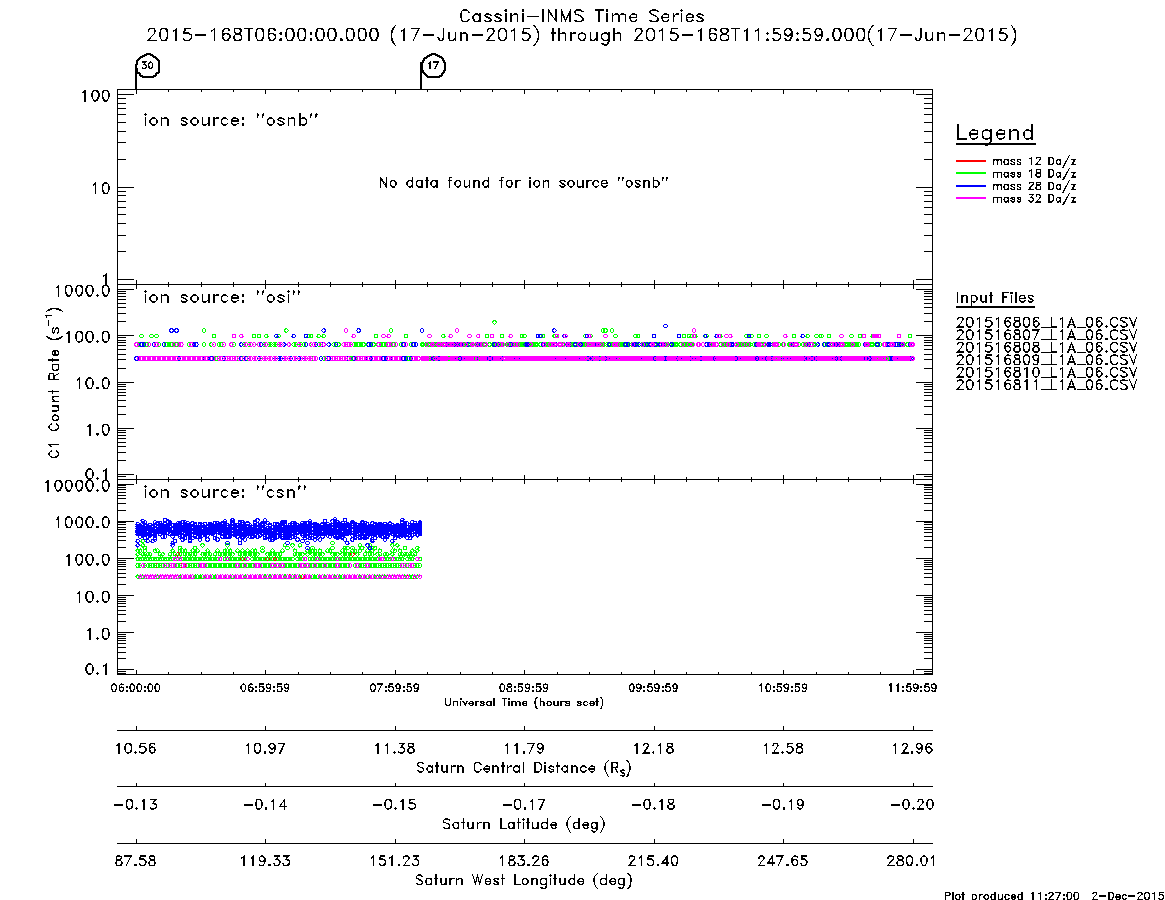This screenshot has width=1165, height=900.
Task: Click the 10:59:59 time tick label
Action: click(x=783, y=688)
